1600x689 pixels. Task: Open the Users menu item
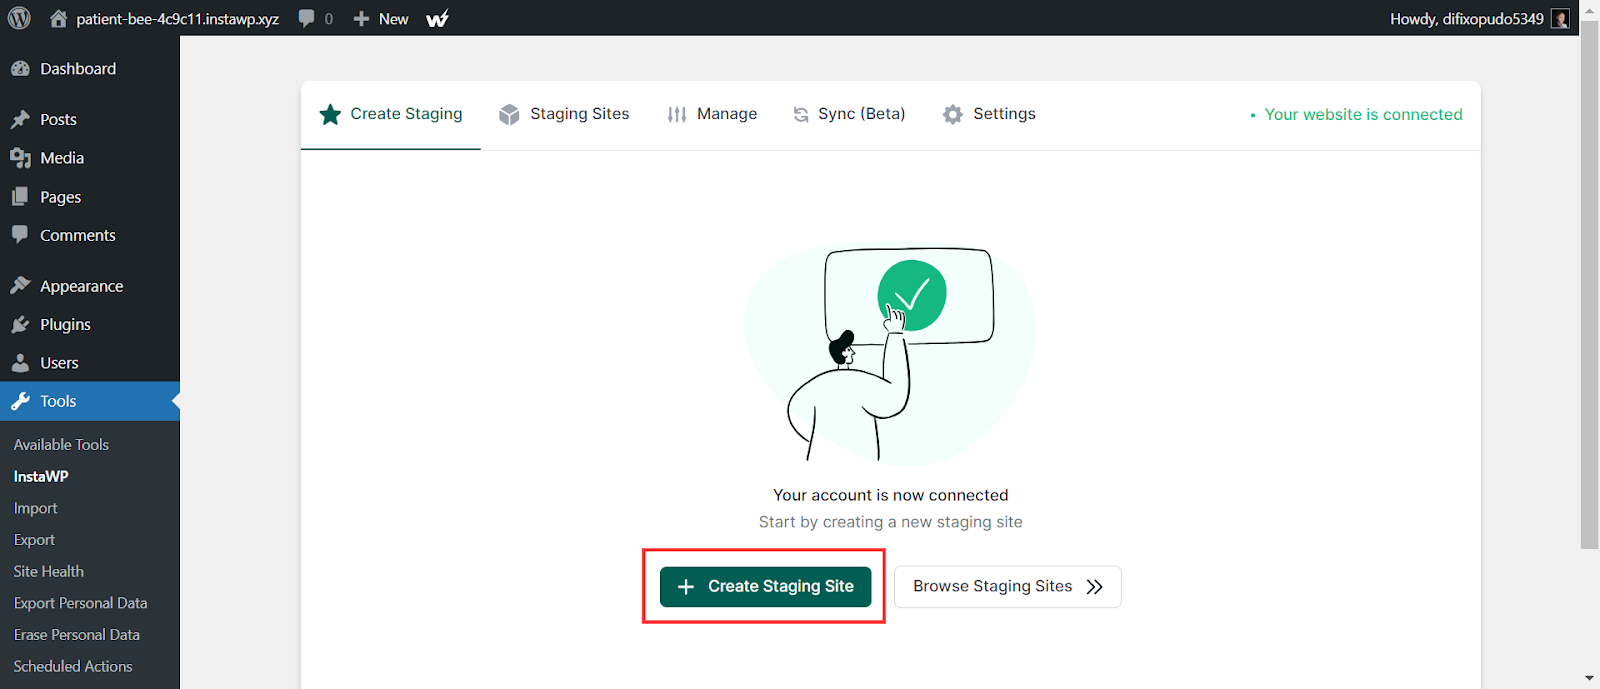[90, 363]
